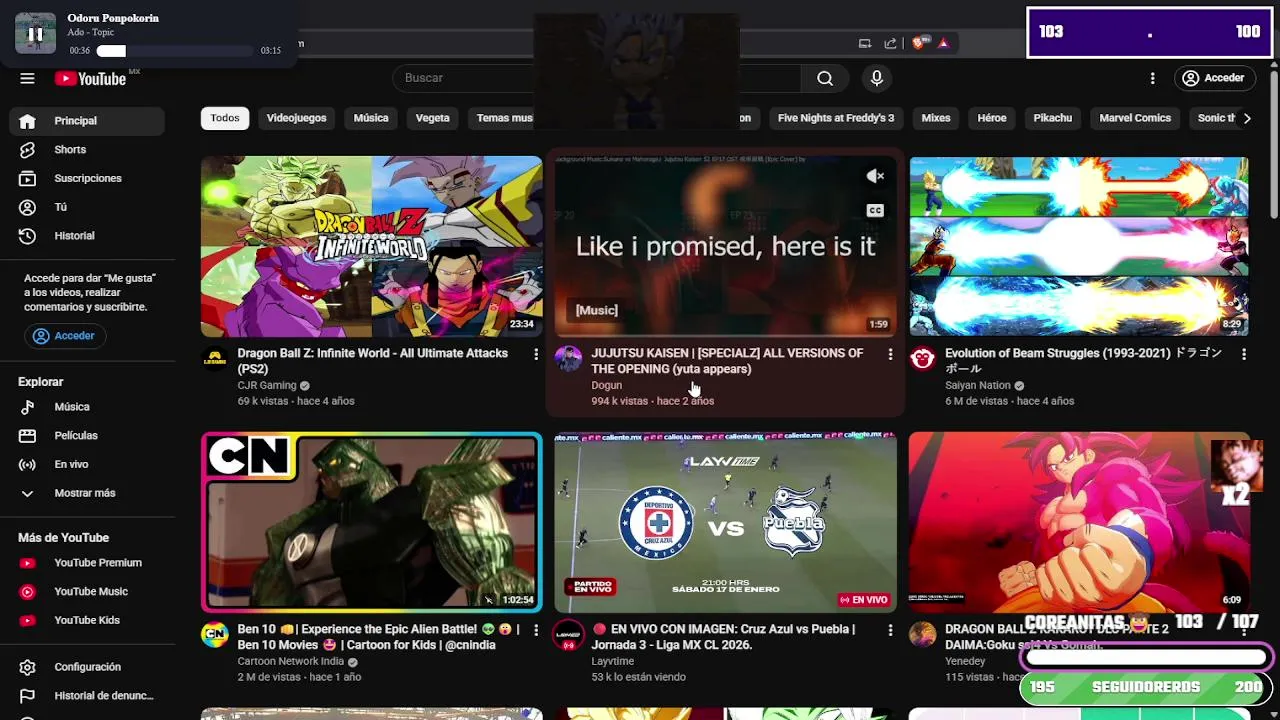Open options menu for Ben 10 video
This screenshot has width=1280, height=720.
(x=536, y=630)
